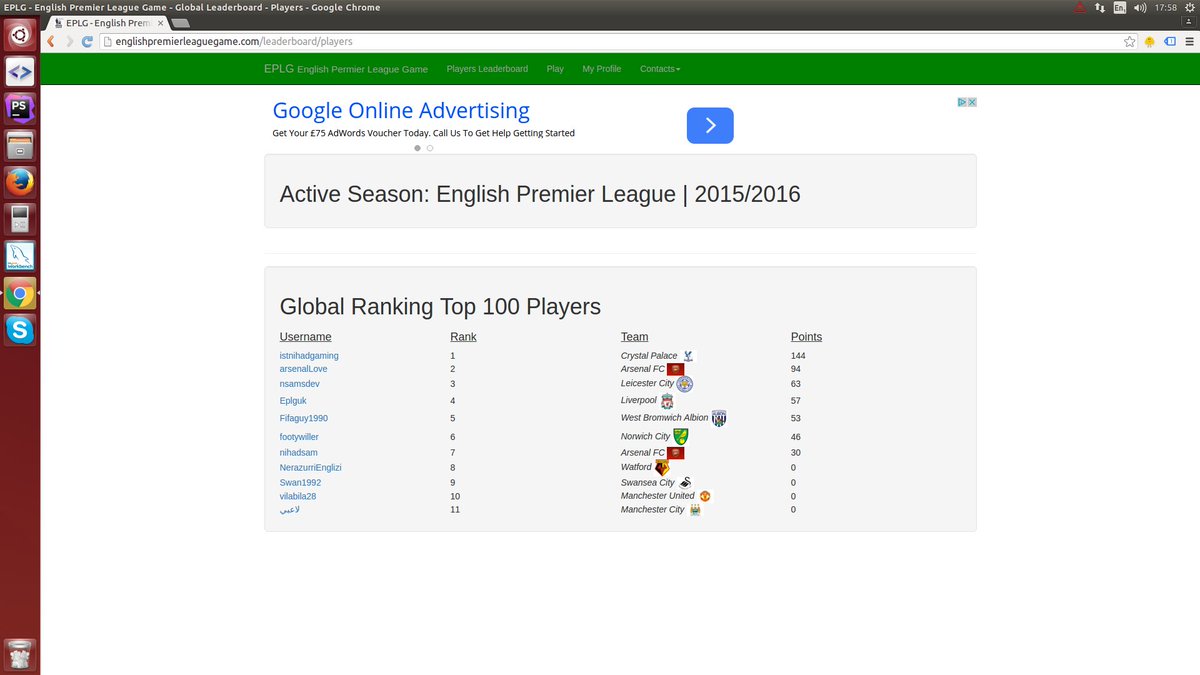Click the Crystal Palace club crest

coord(689,356)
